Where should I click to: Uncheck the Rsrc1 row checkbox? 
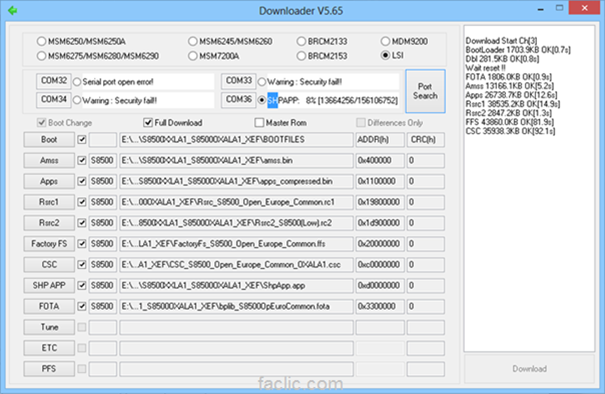(82, 202)
